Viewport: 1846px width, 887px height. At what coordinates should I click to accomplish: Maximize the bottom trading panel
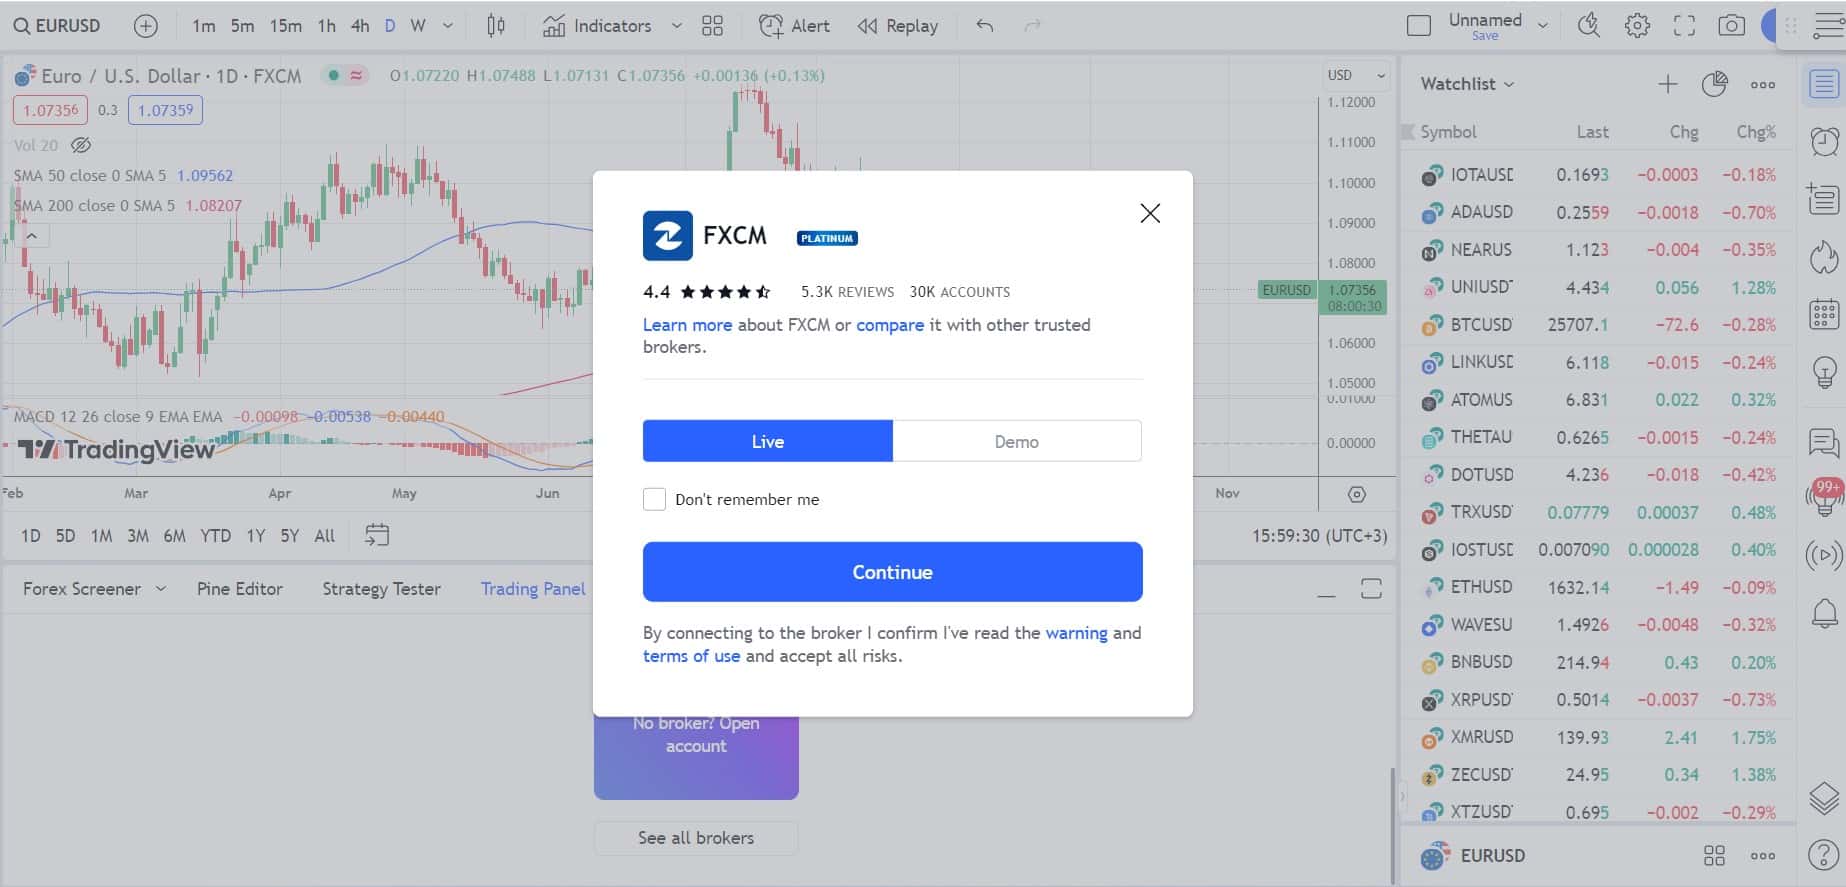1371,589
